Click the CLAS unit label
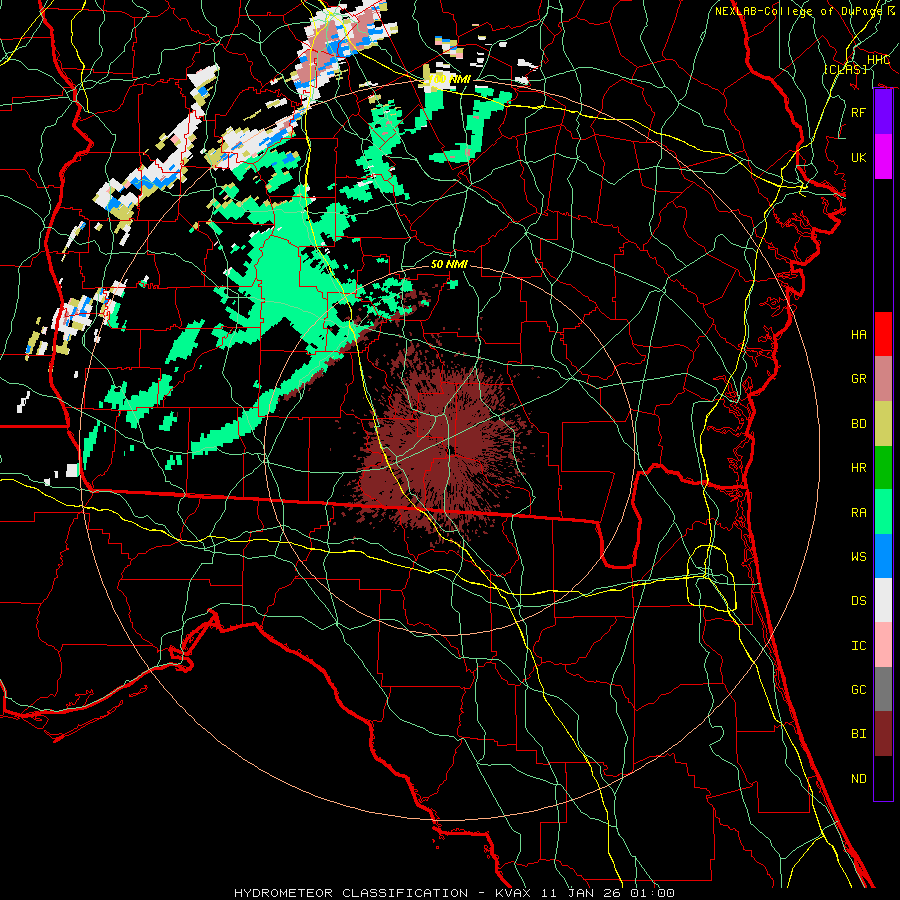Image resolution: width=900 pixels, height=900 pixels. point(845,70)
